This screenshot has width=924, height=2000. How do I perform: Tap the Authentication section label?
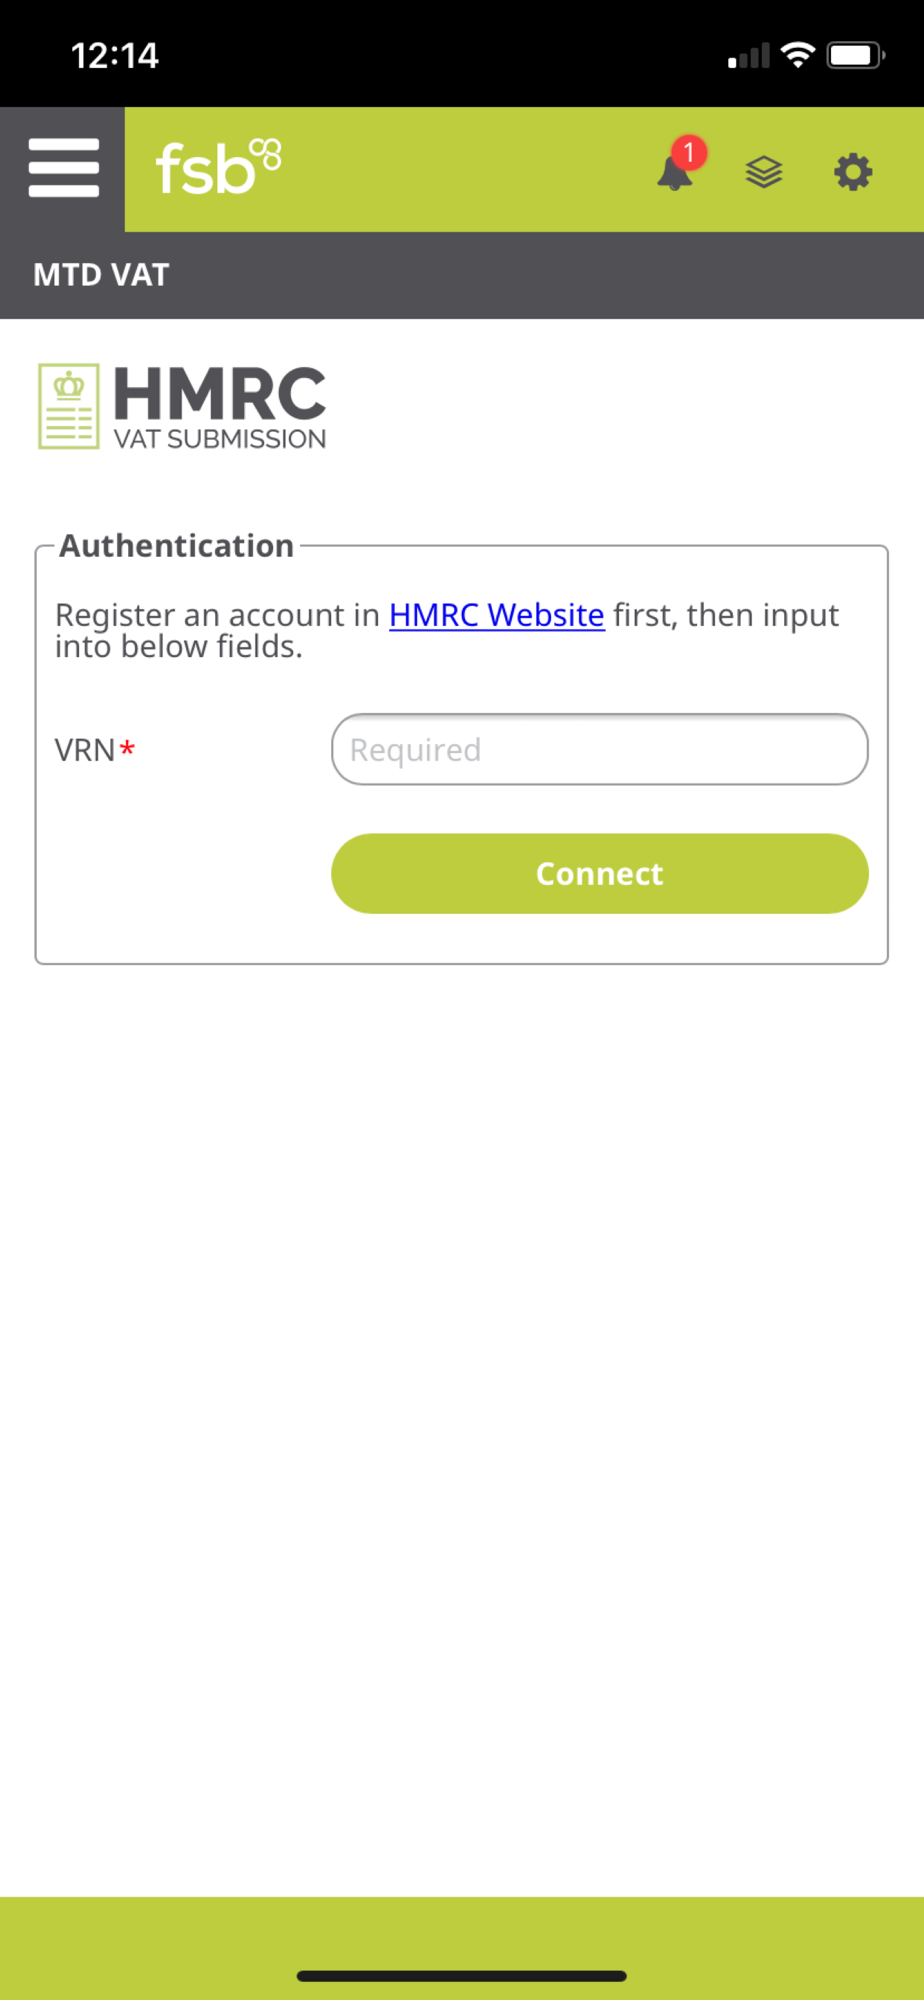click(176, 546)
